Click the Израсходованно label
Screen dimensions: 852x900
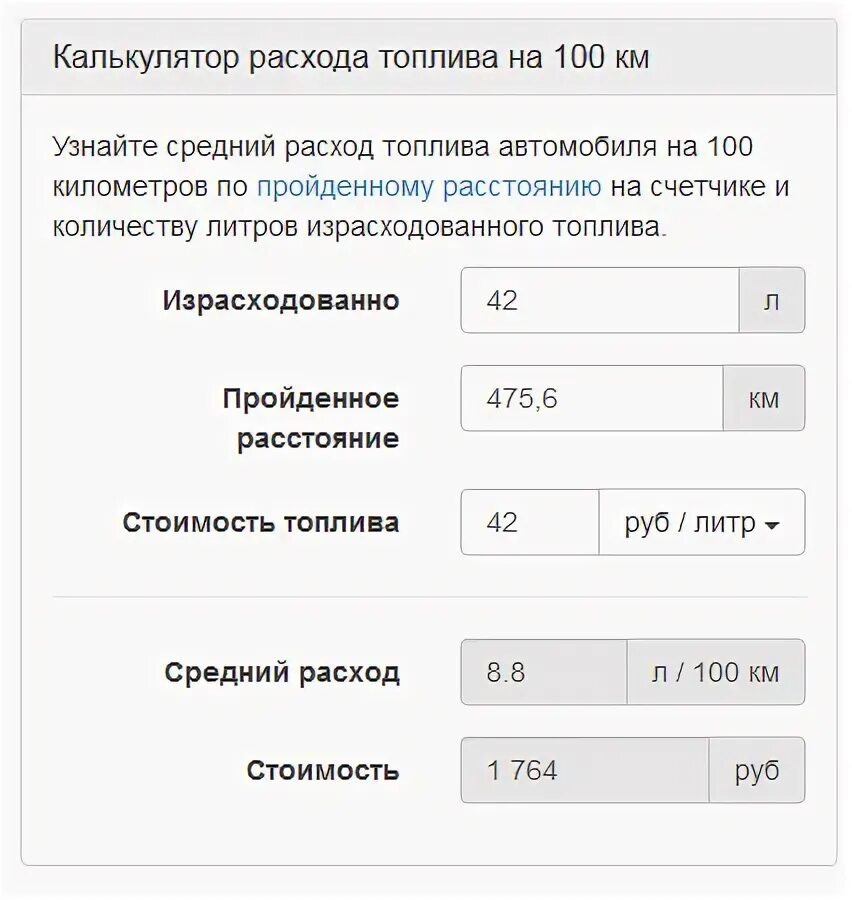[281, 301]
